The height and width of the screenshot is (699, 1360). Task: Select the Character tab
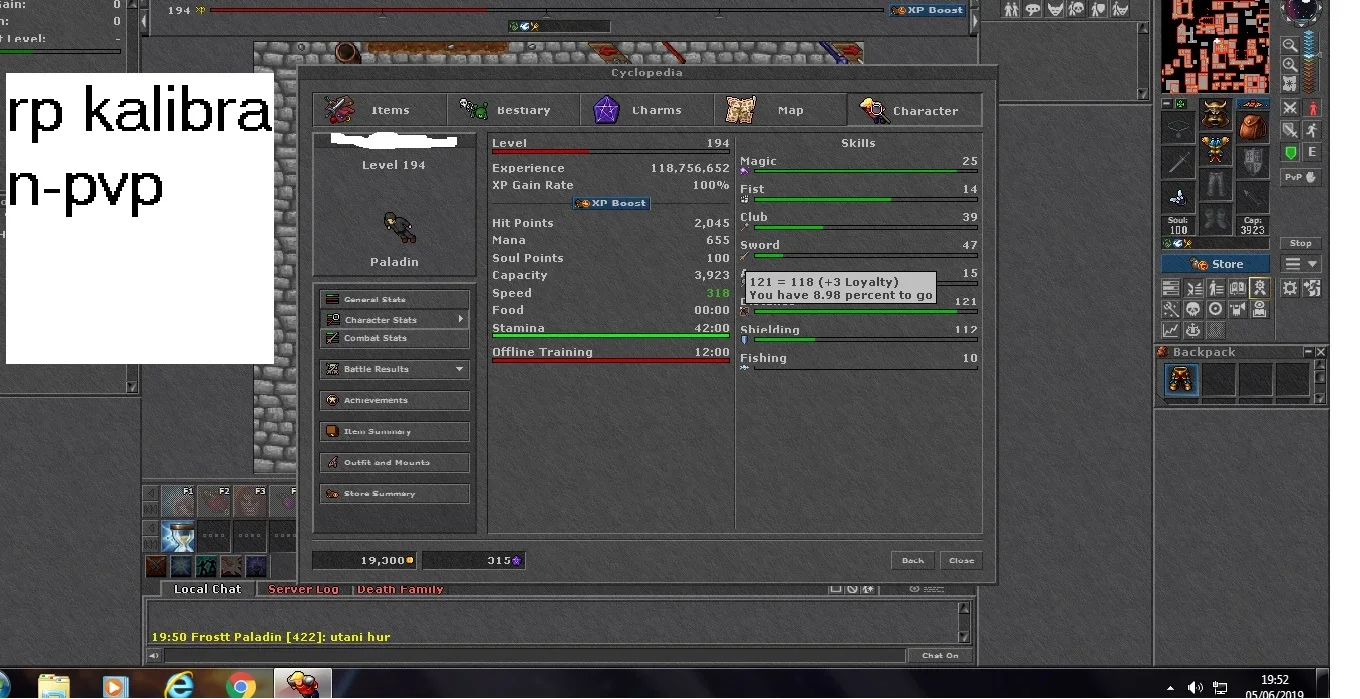click(x=915, y=110)
